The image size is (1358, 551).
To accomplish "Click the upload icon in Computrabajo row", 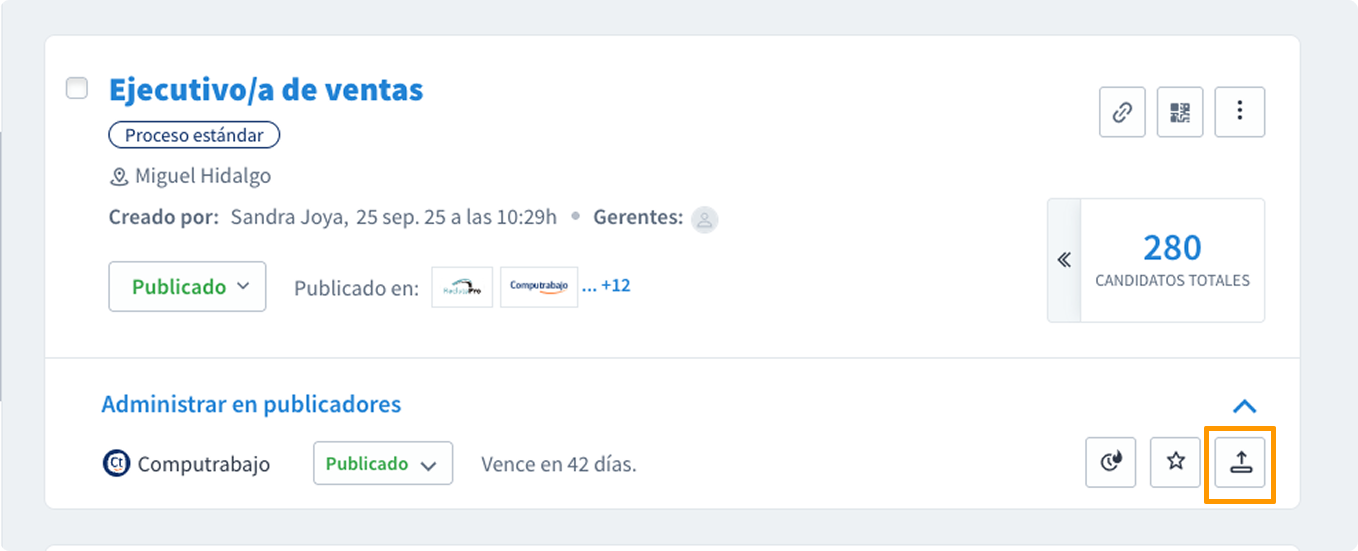I will 1240,463.
